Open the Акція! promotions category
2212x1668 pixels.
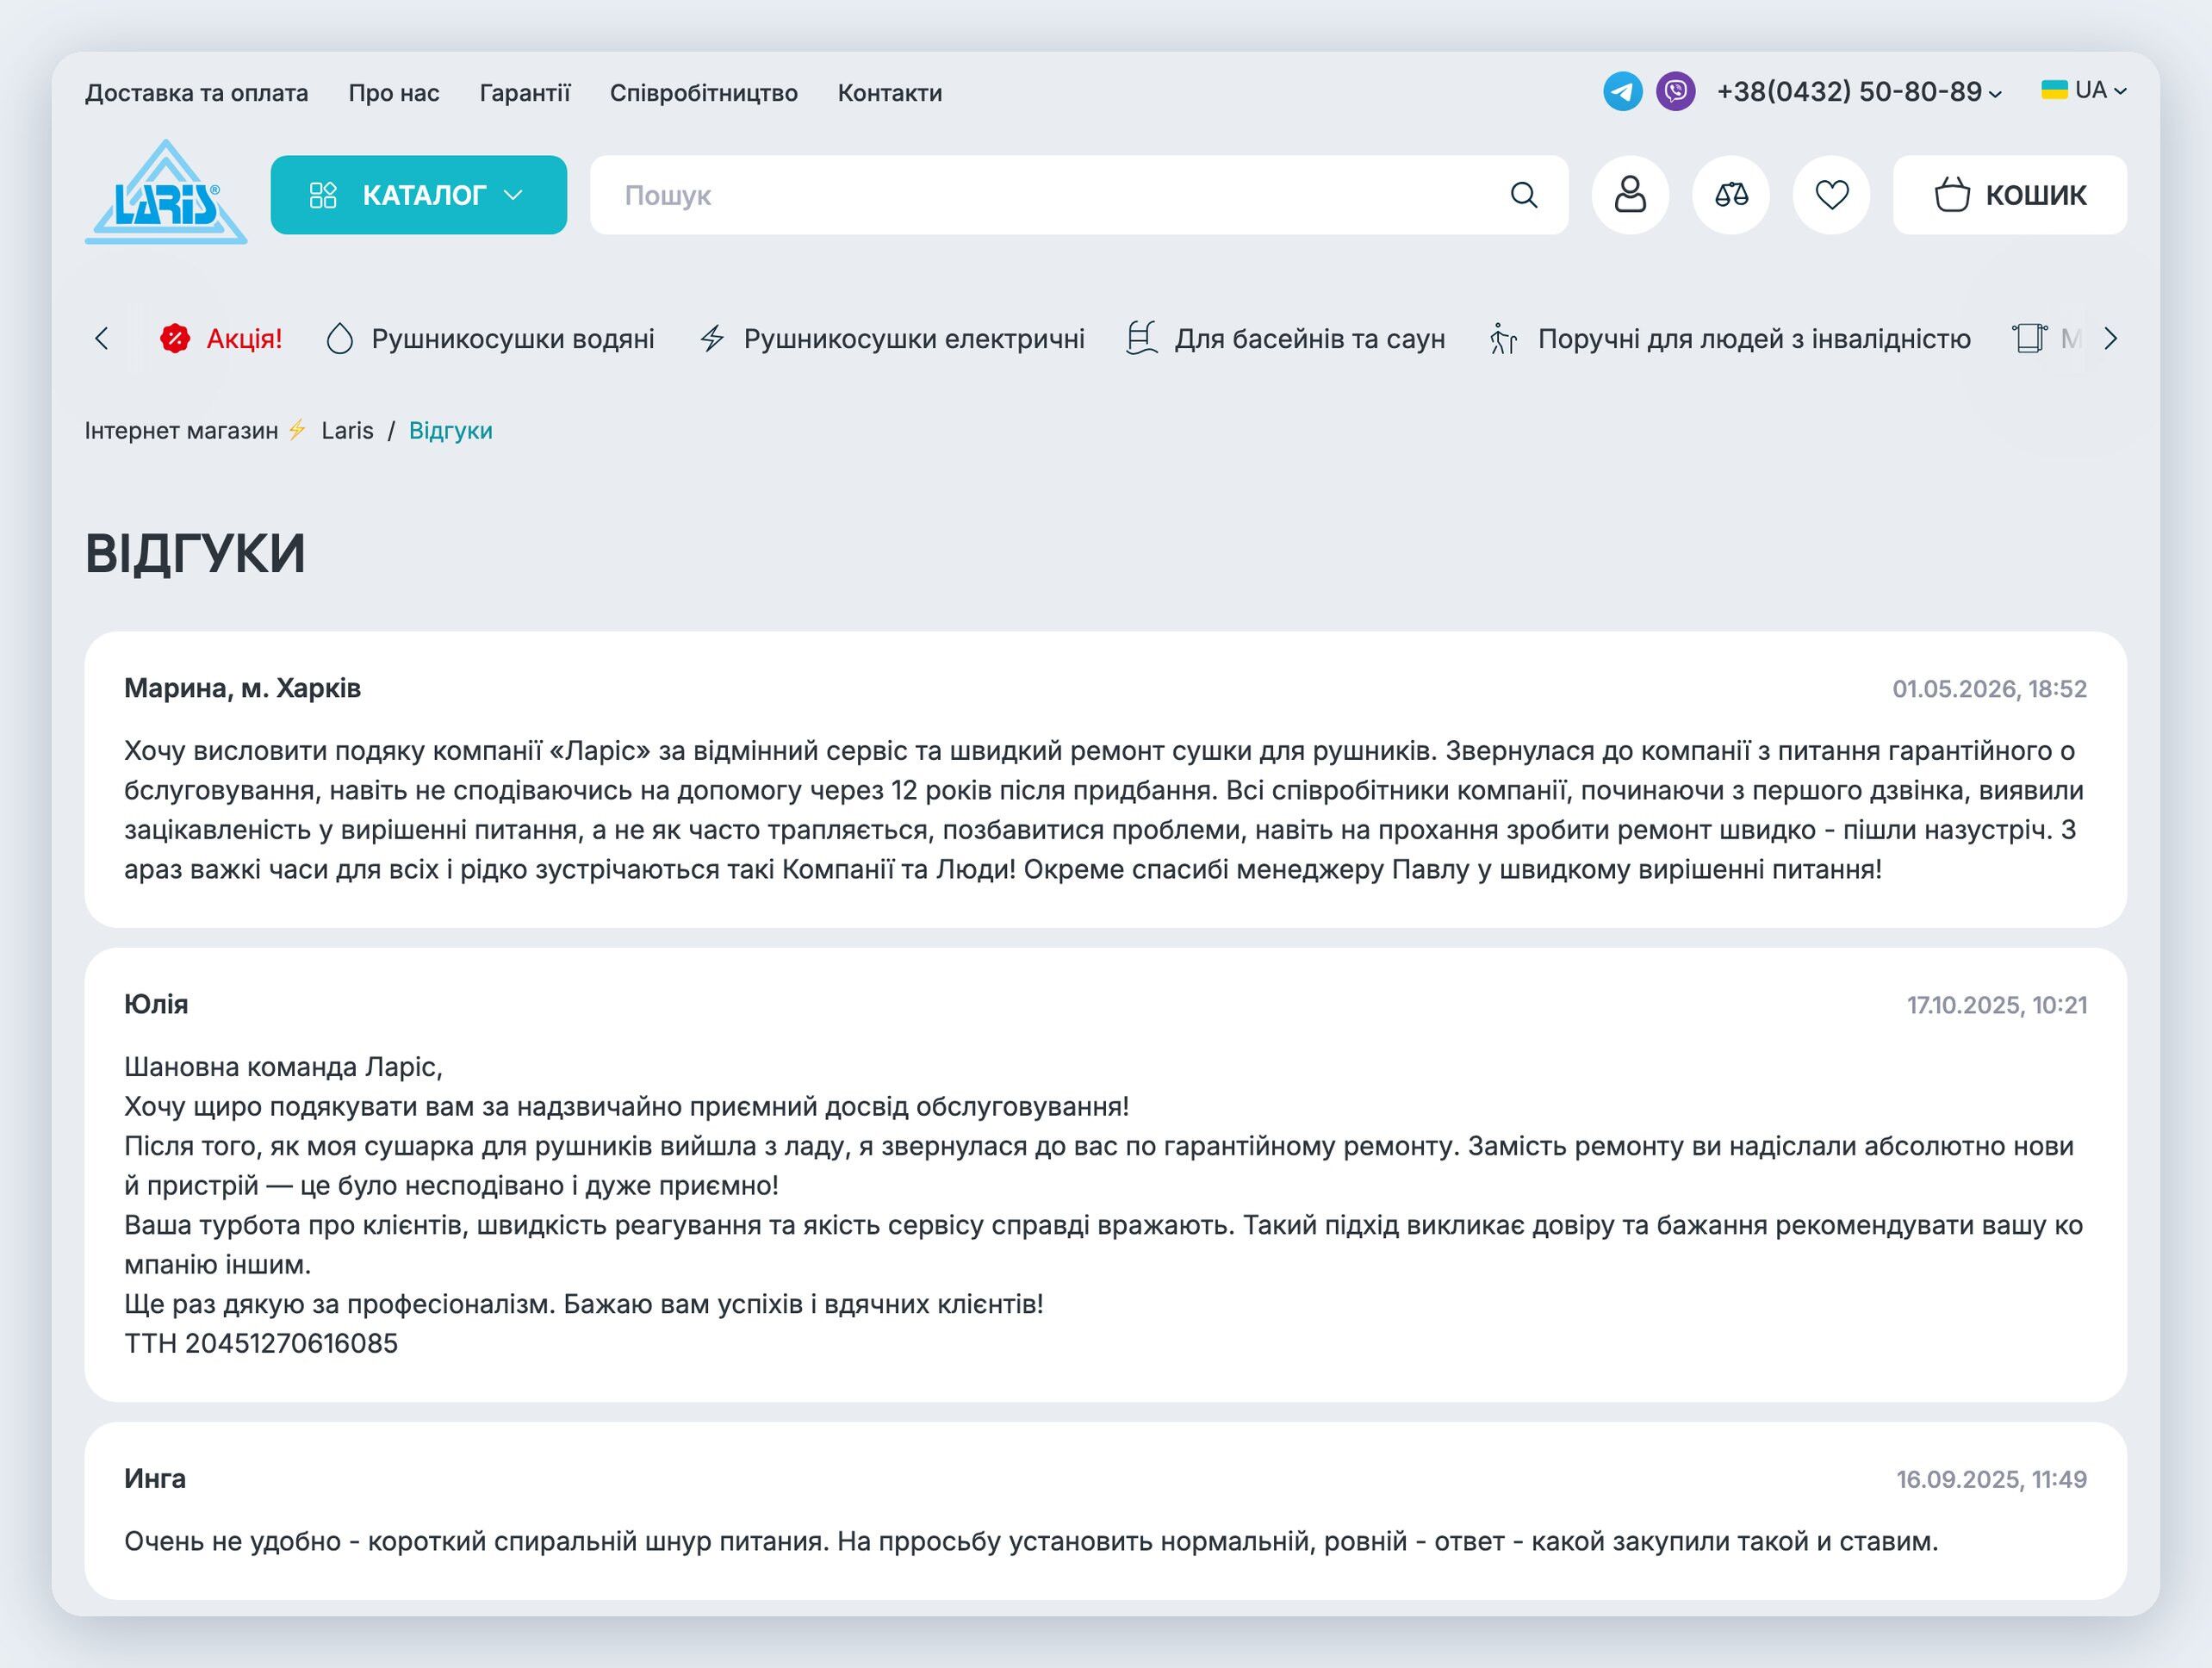[x=221, y=339]
